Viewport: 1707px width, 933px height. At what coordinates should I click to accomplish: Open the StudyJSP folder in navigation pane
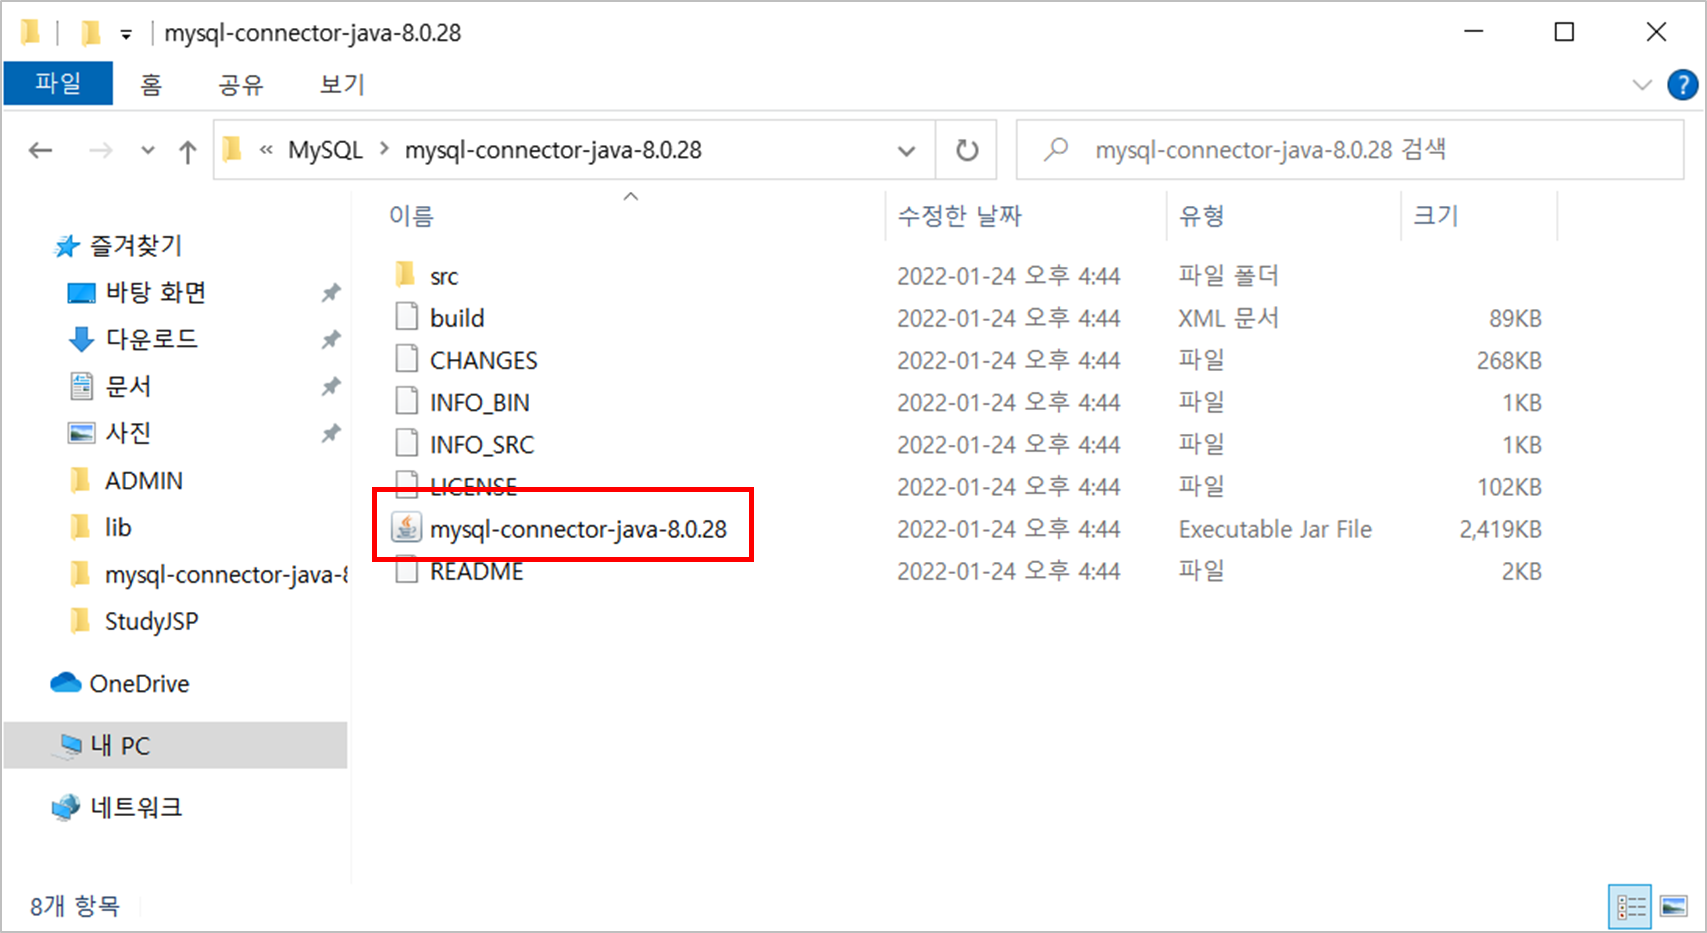point(151,621)
